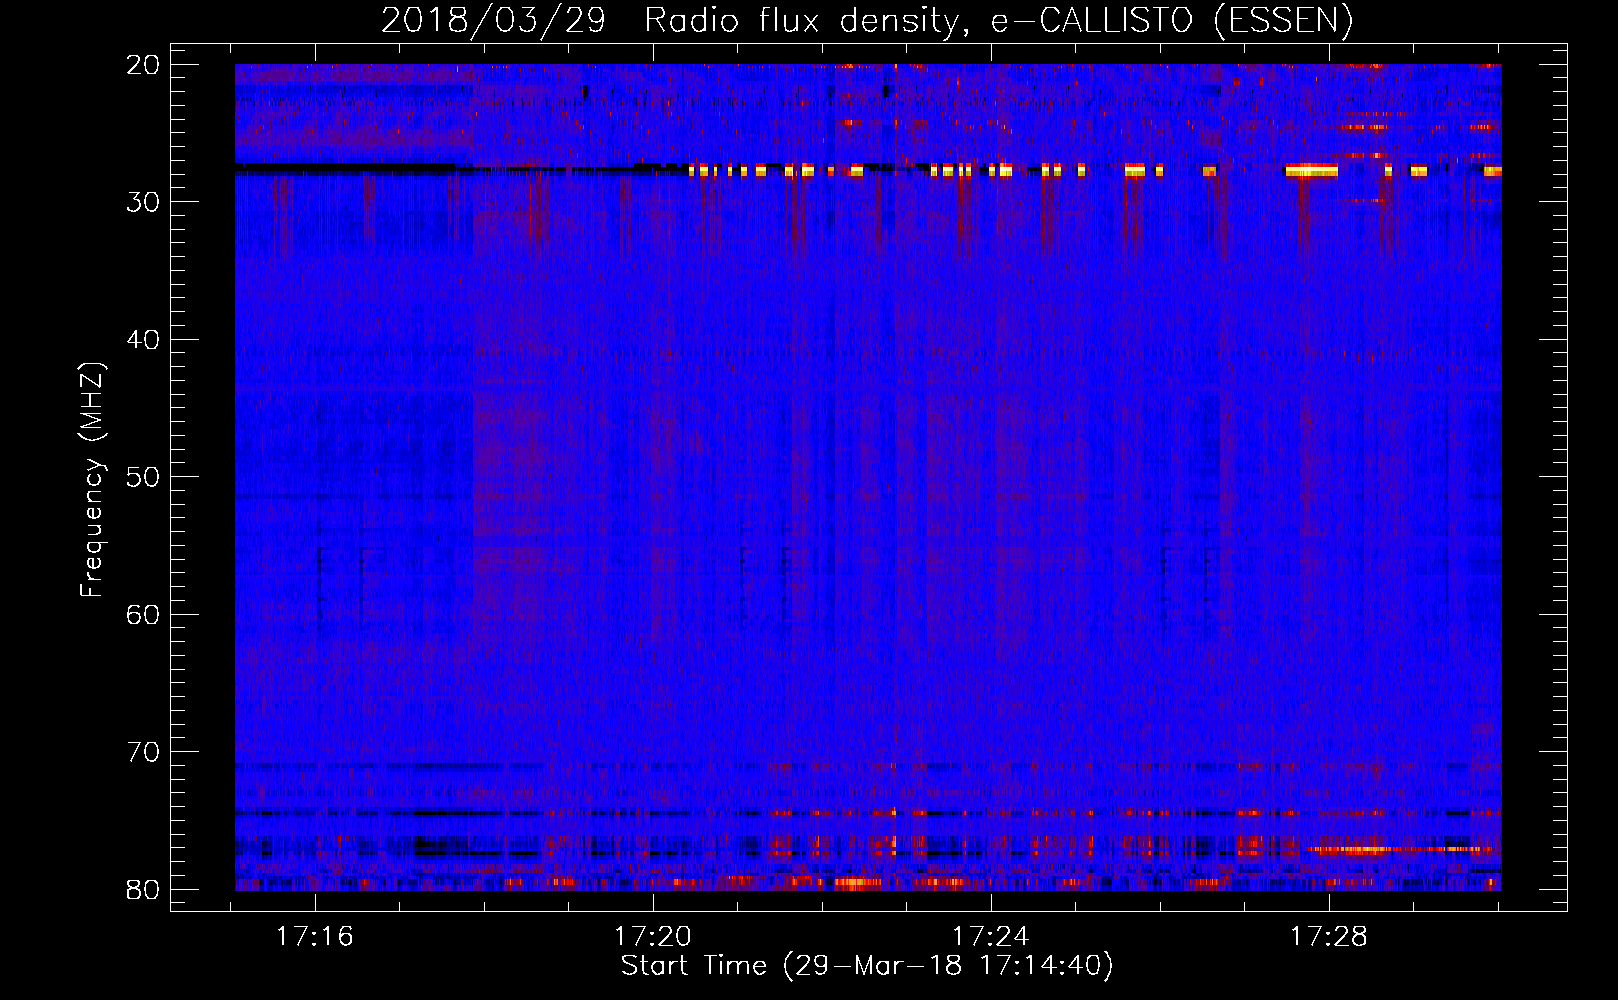Click the plot title '2018/03/29 Radio flux density, e-CALLISTO (ESSEN)'
1618x1000 pixels.
[x=867, y=20]
